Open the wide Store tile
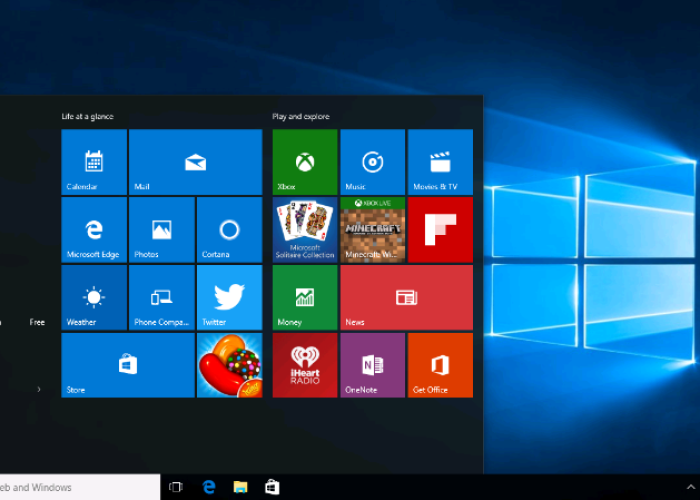Viewport: 700px width, 500px height. pyautogui.click(x=128, y=365)
